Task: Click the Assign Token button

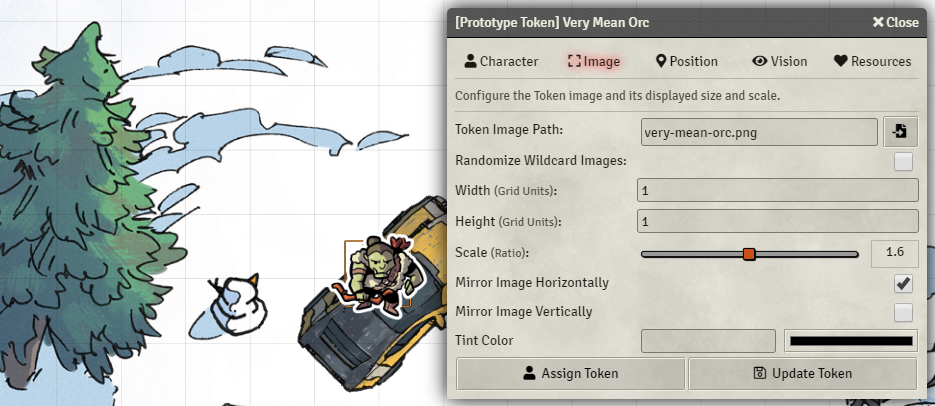Action: tap(571, 374)
